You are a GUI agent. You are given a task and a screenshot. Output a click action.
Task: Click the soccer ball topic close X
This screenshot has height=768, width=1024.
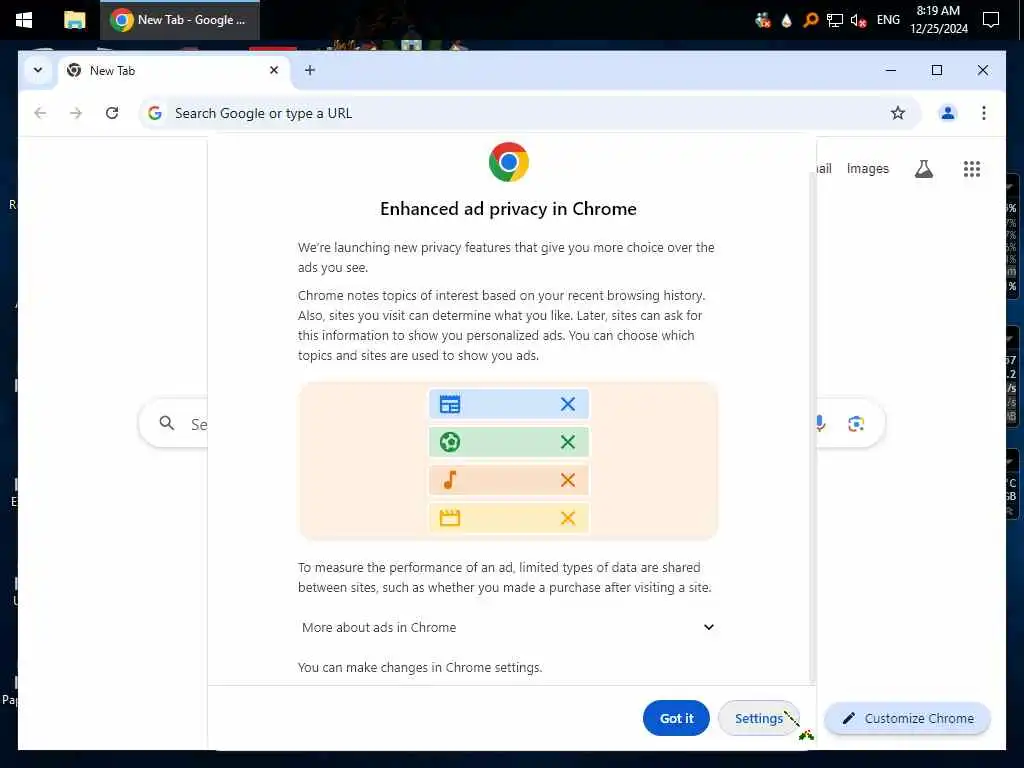click(x=568, y=442)
